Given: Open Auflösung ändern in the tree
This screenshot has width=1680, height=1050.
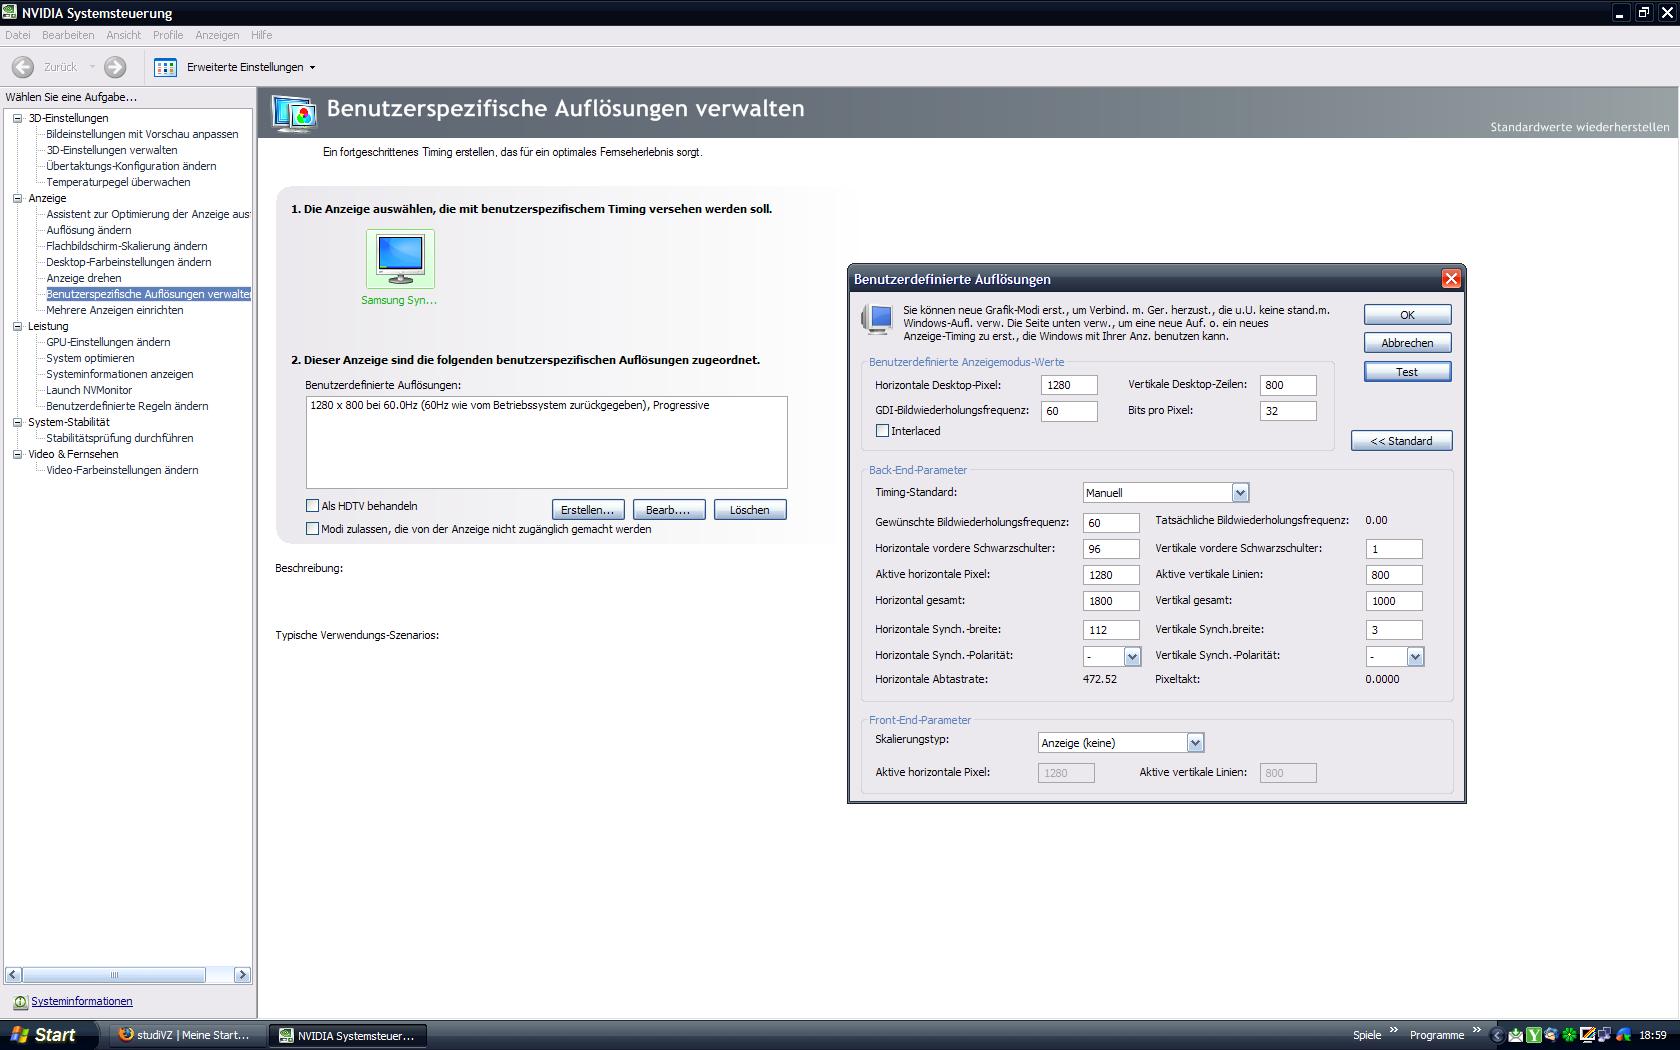Looking at the screenshot, I should pyautogui.click(x=89, y=230).
